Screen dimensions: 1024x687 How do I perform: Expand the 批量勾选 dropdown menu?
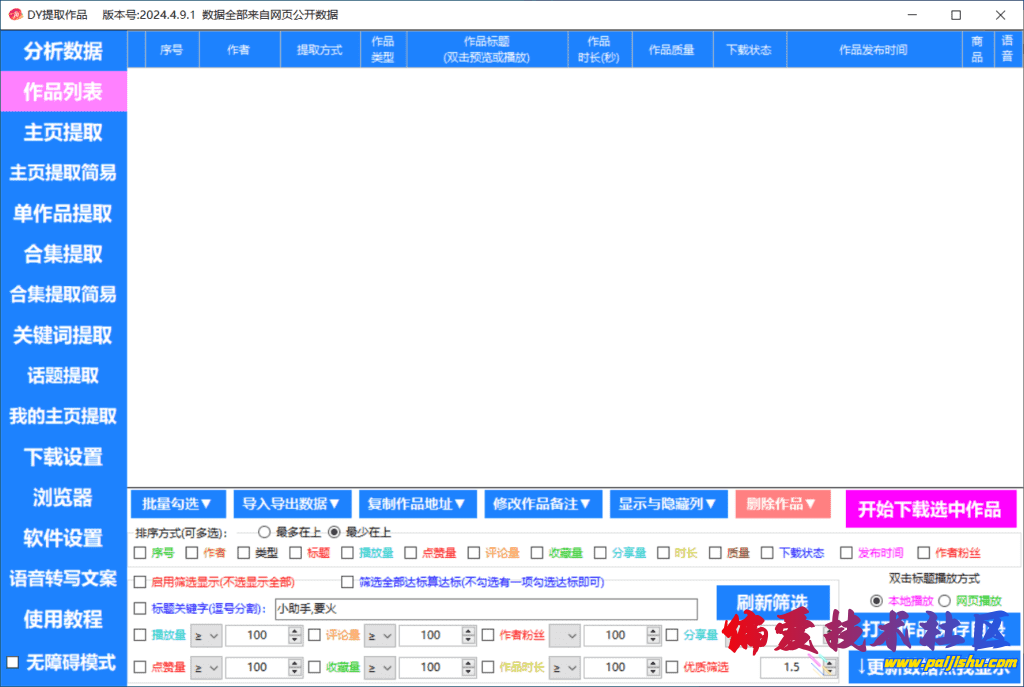pyautogui.click(x=177, y=504)
